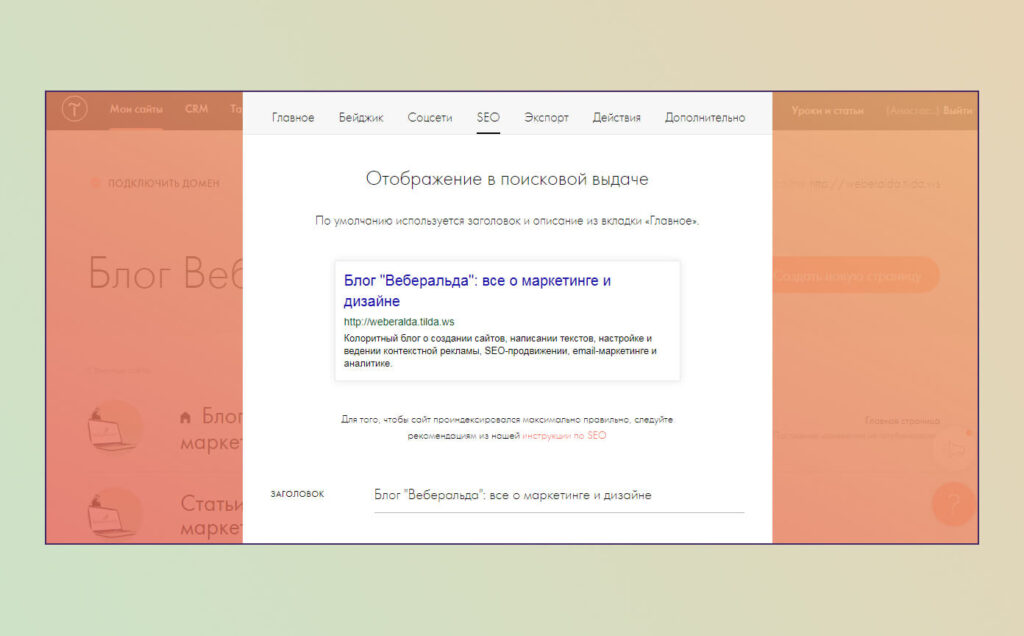
Task: Open the Статьи page row title
Action: pos(212,515)
